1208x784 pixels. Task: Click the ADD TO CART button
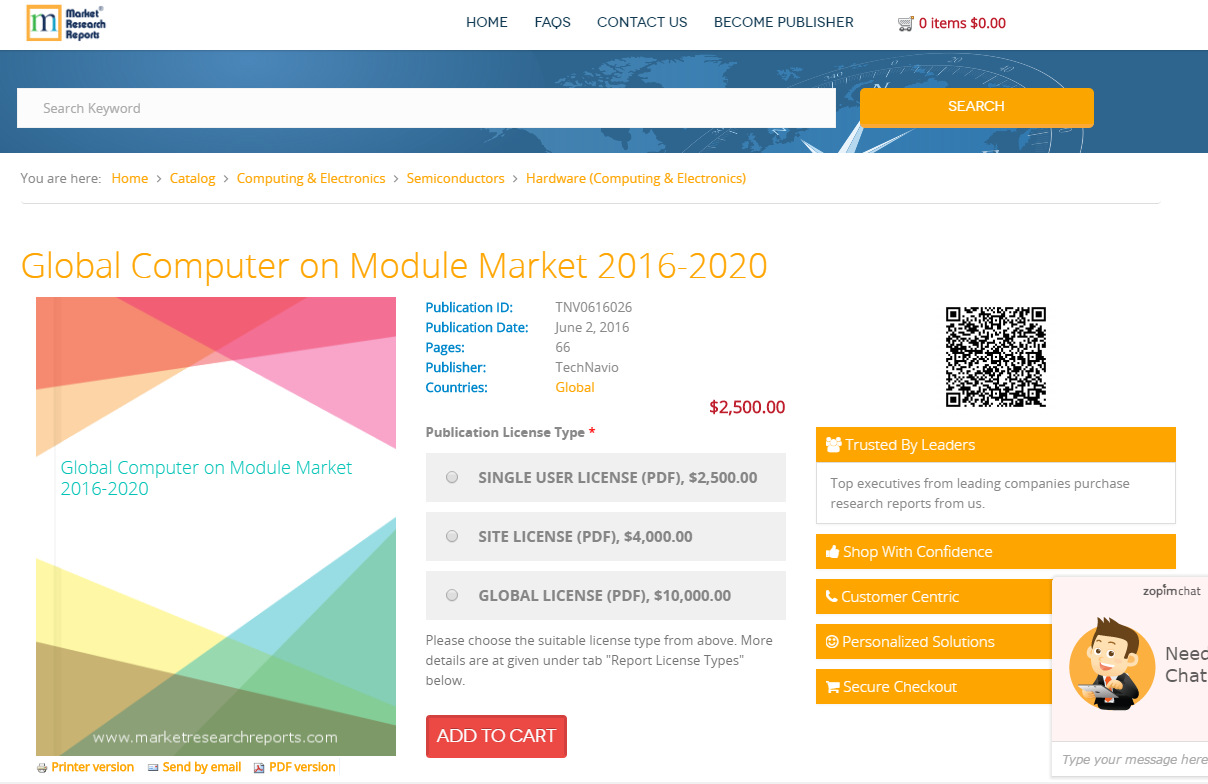tap(496, 736)
